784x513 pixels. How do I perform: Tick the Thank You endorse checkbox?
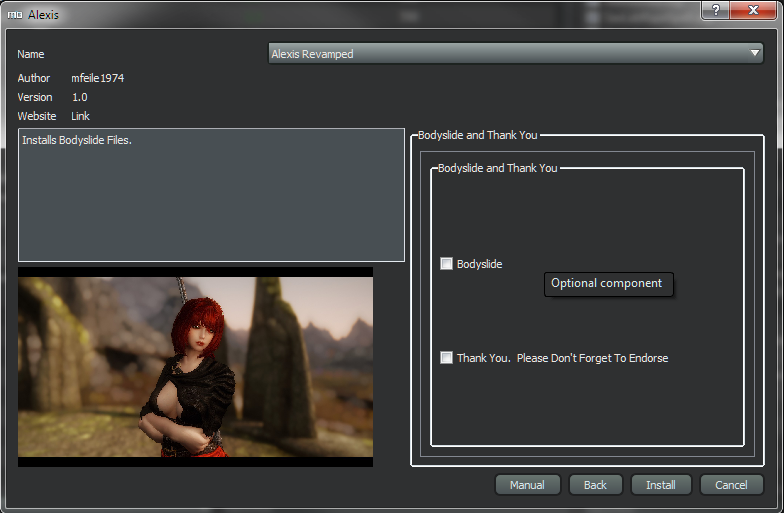pyautogui.click(x=447, y=358)
